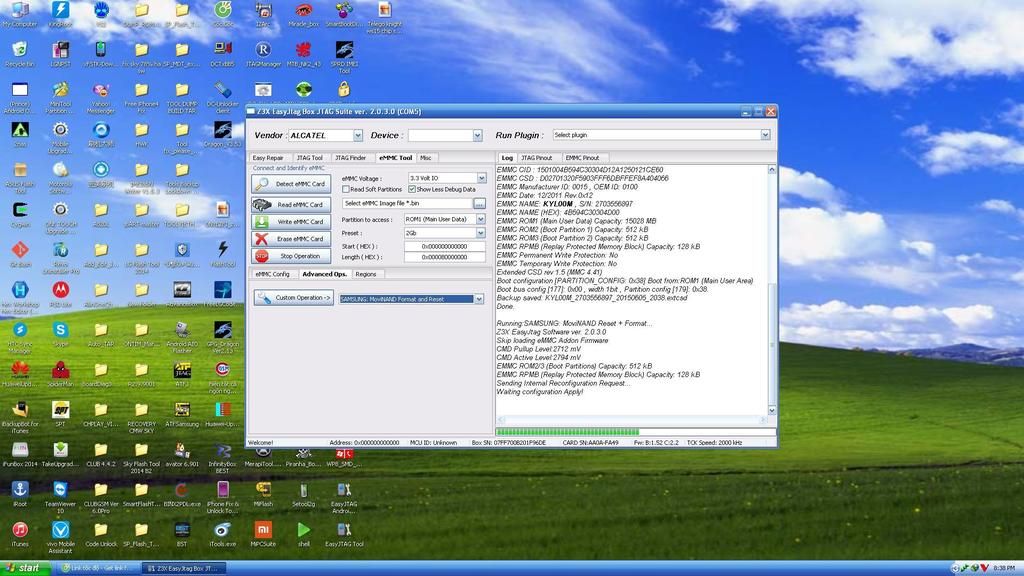Uncheck Show Less Debug Data
The height and width of the screenshot is (576, 1024).
point(412,189)
